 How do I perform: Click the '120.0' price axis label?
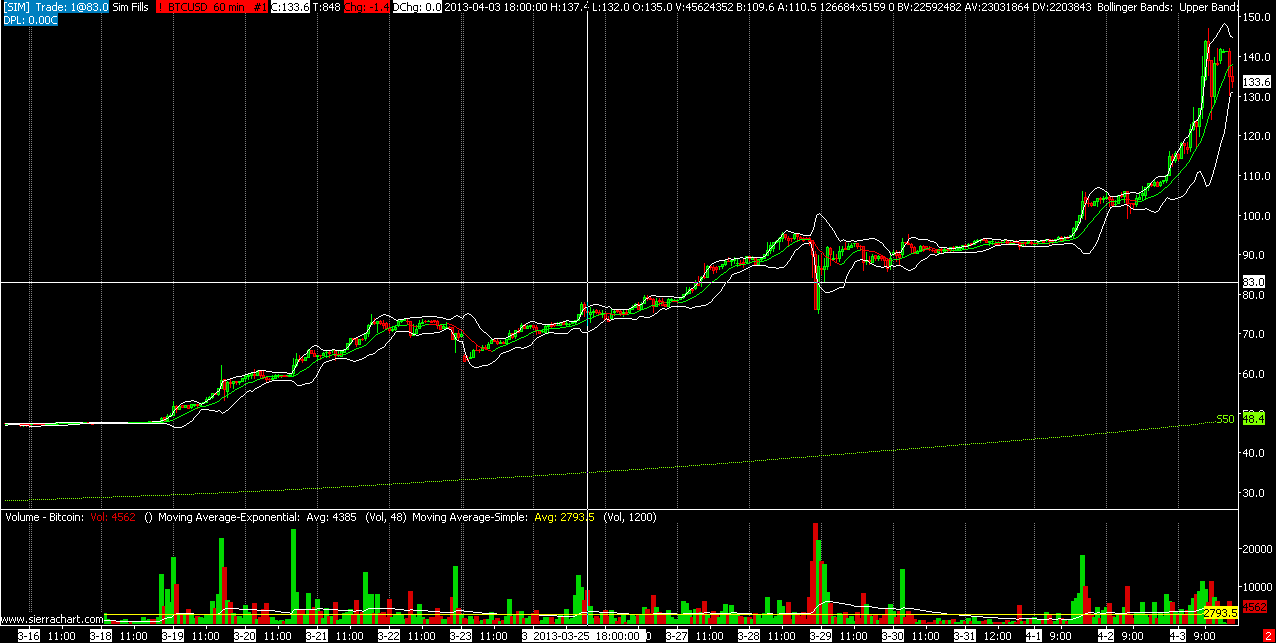pos(1256,136)
